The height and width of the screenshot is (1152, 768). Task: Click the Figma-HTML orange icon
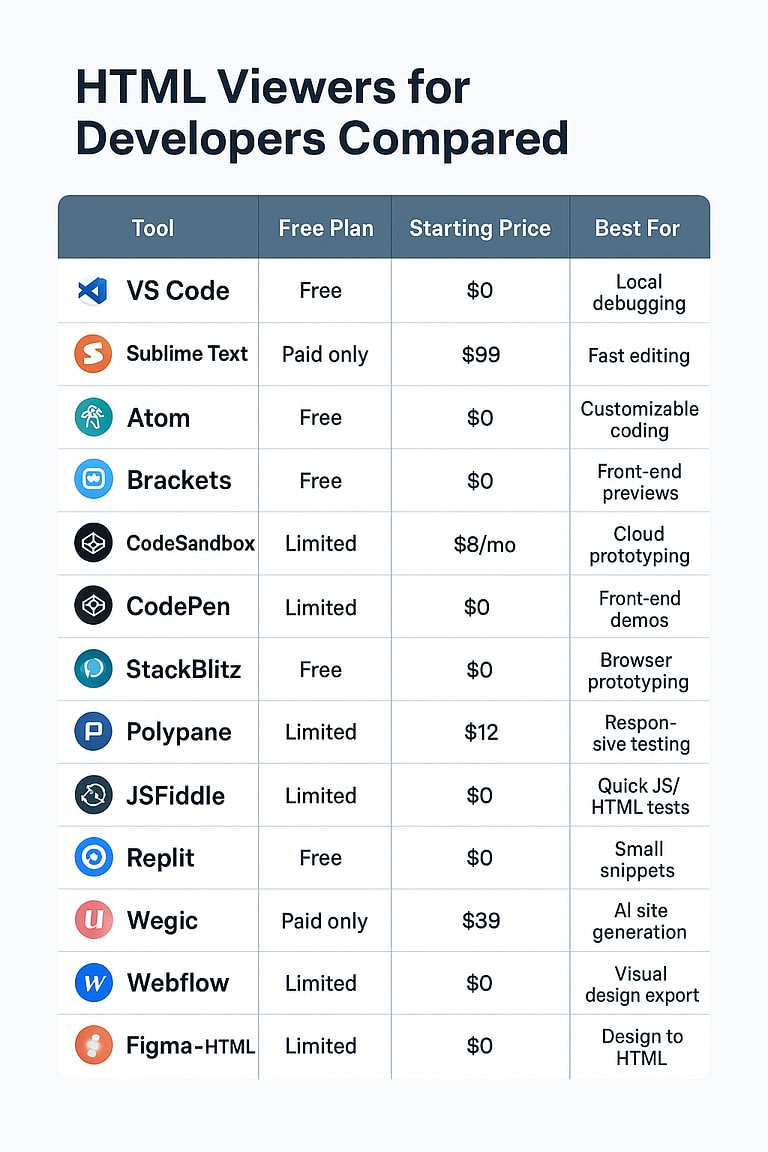93,1046
